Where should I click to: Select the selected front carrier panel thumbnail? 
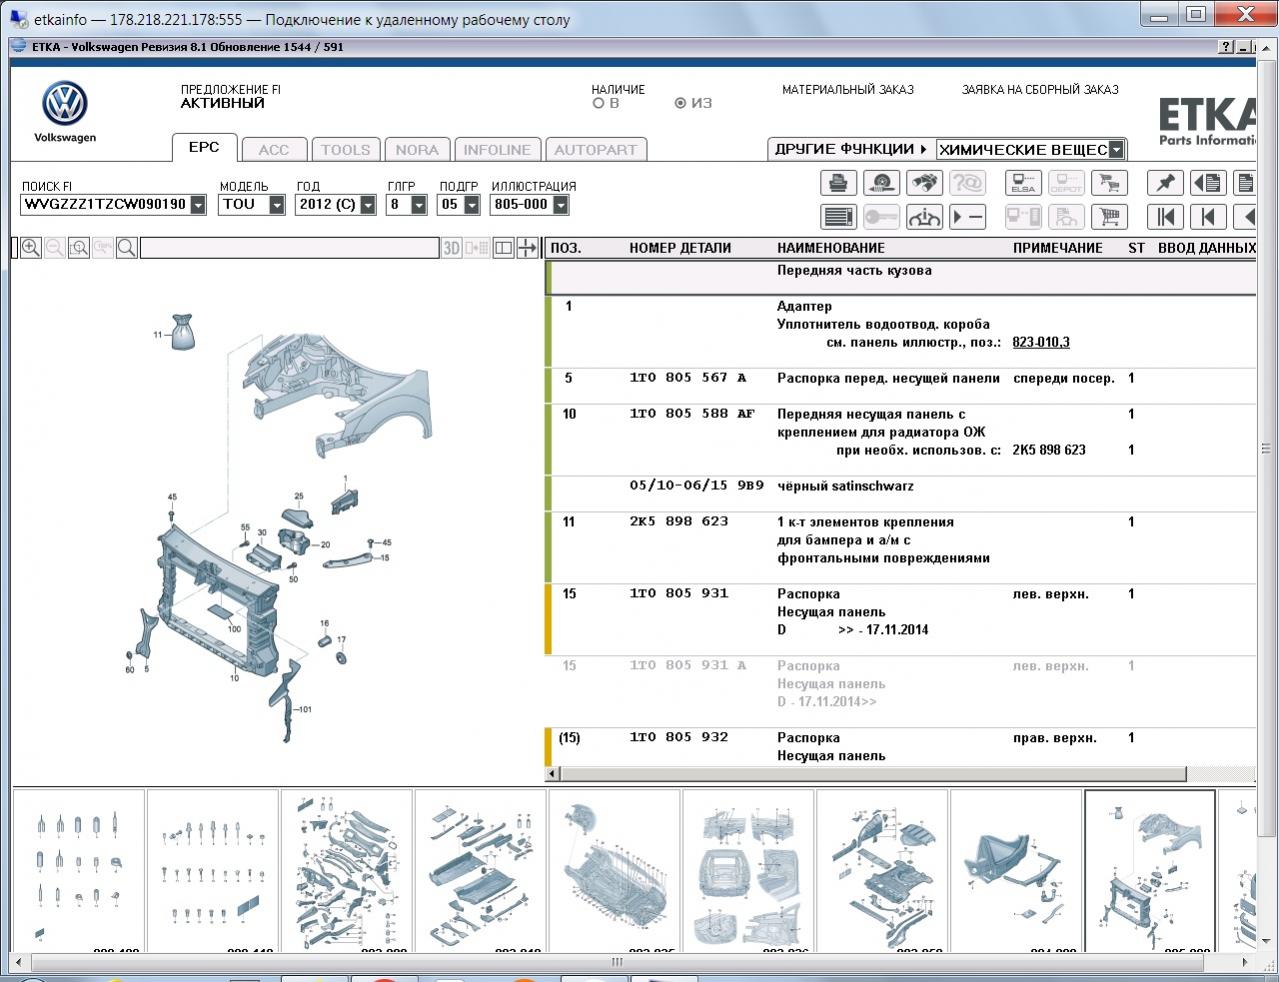[1150, 870]
